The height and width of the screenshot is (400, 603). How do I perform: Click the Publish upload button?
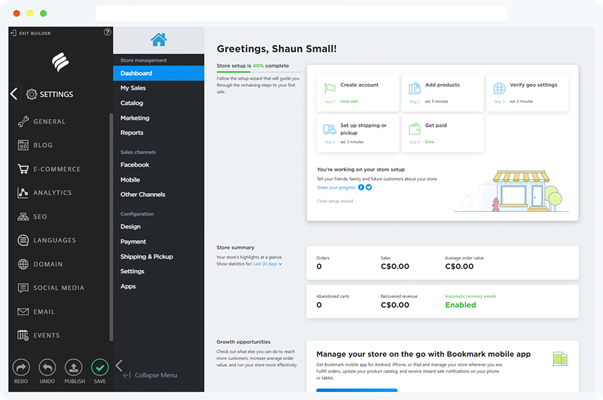[73, 368]
